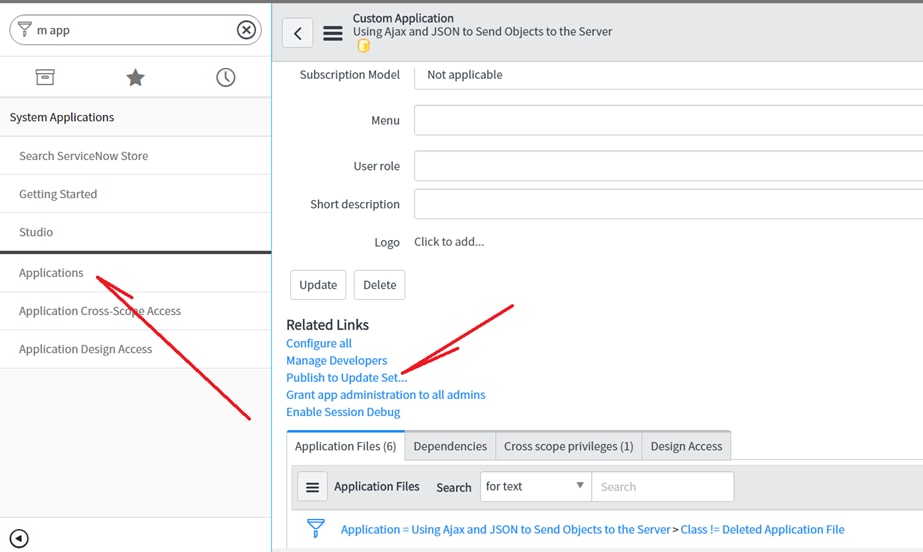The width and height of the screenshot is (923, 552).
Task: Open the Applications module
Action: [51, 273]
